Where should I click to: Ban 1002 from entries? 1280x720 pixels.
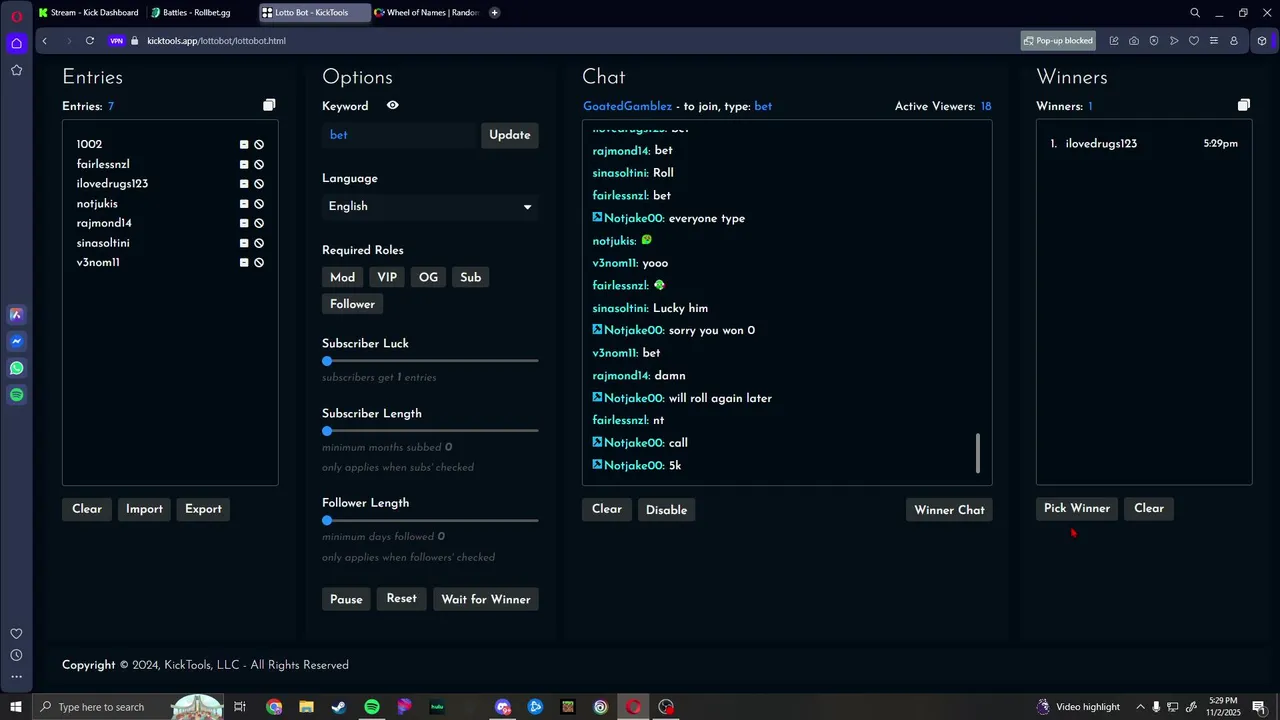pyautogui.click(x=259, y=144)
